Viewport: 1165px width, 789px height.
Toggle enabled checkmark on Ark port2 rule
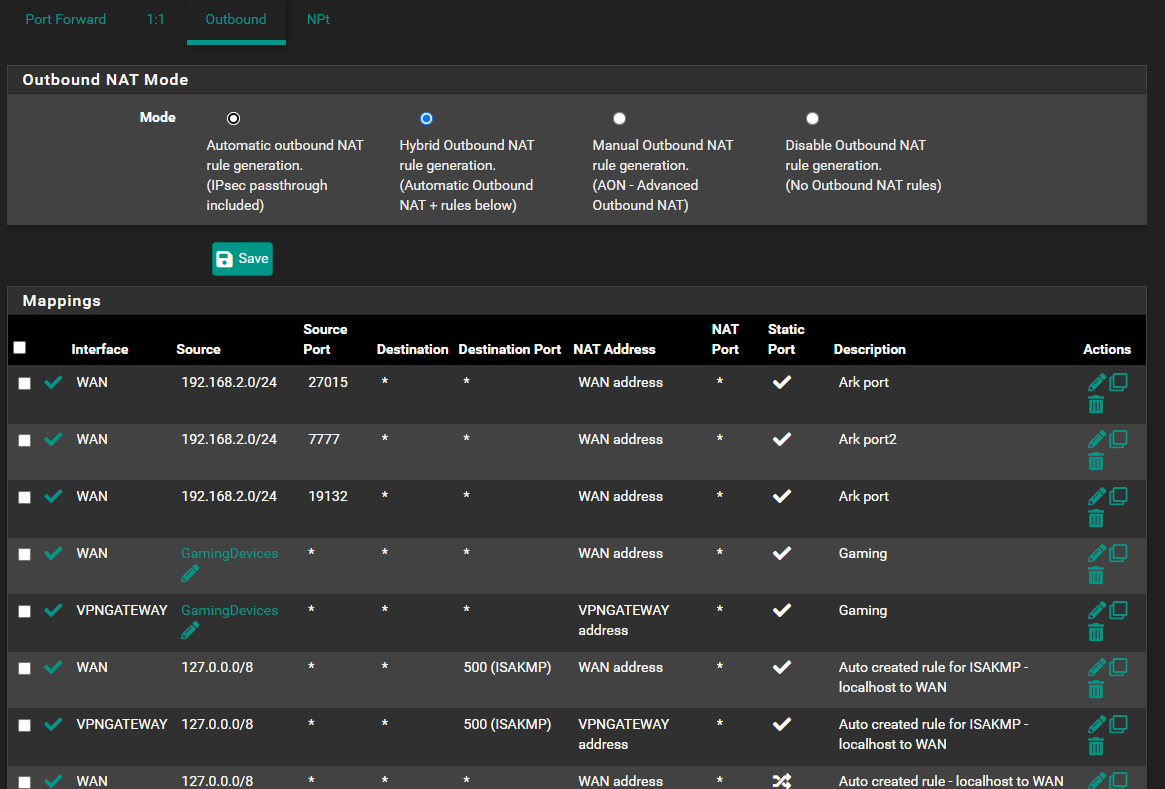(x=53, y=439)
